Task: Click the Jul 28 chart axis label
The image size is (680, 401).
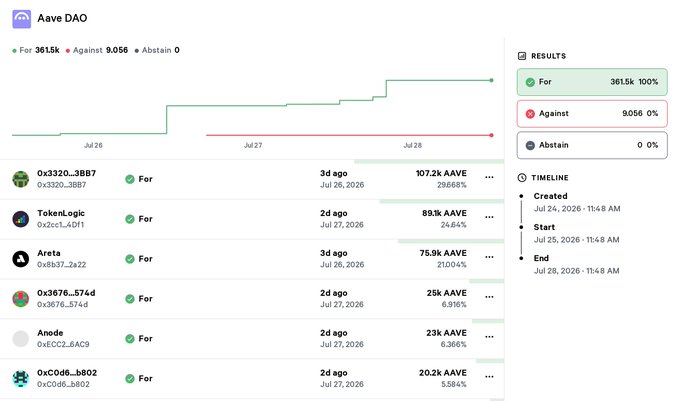Action: click(x=412, y=145)
